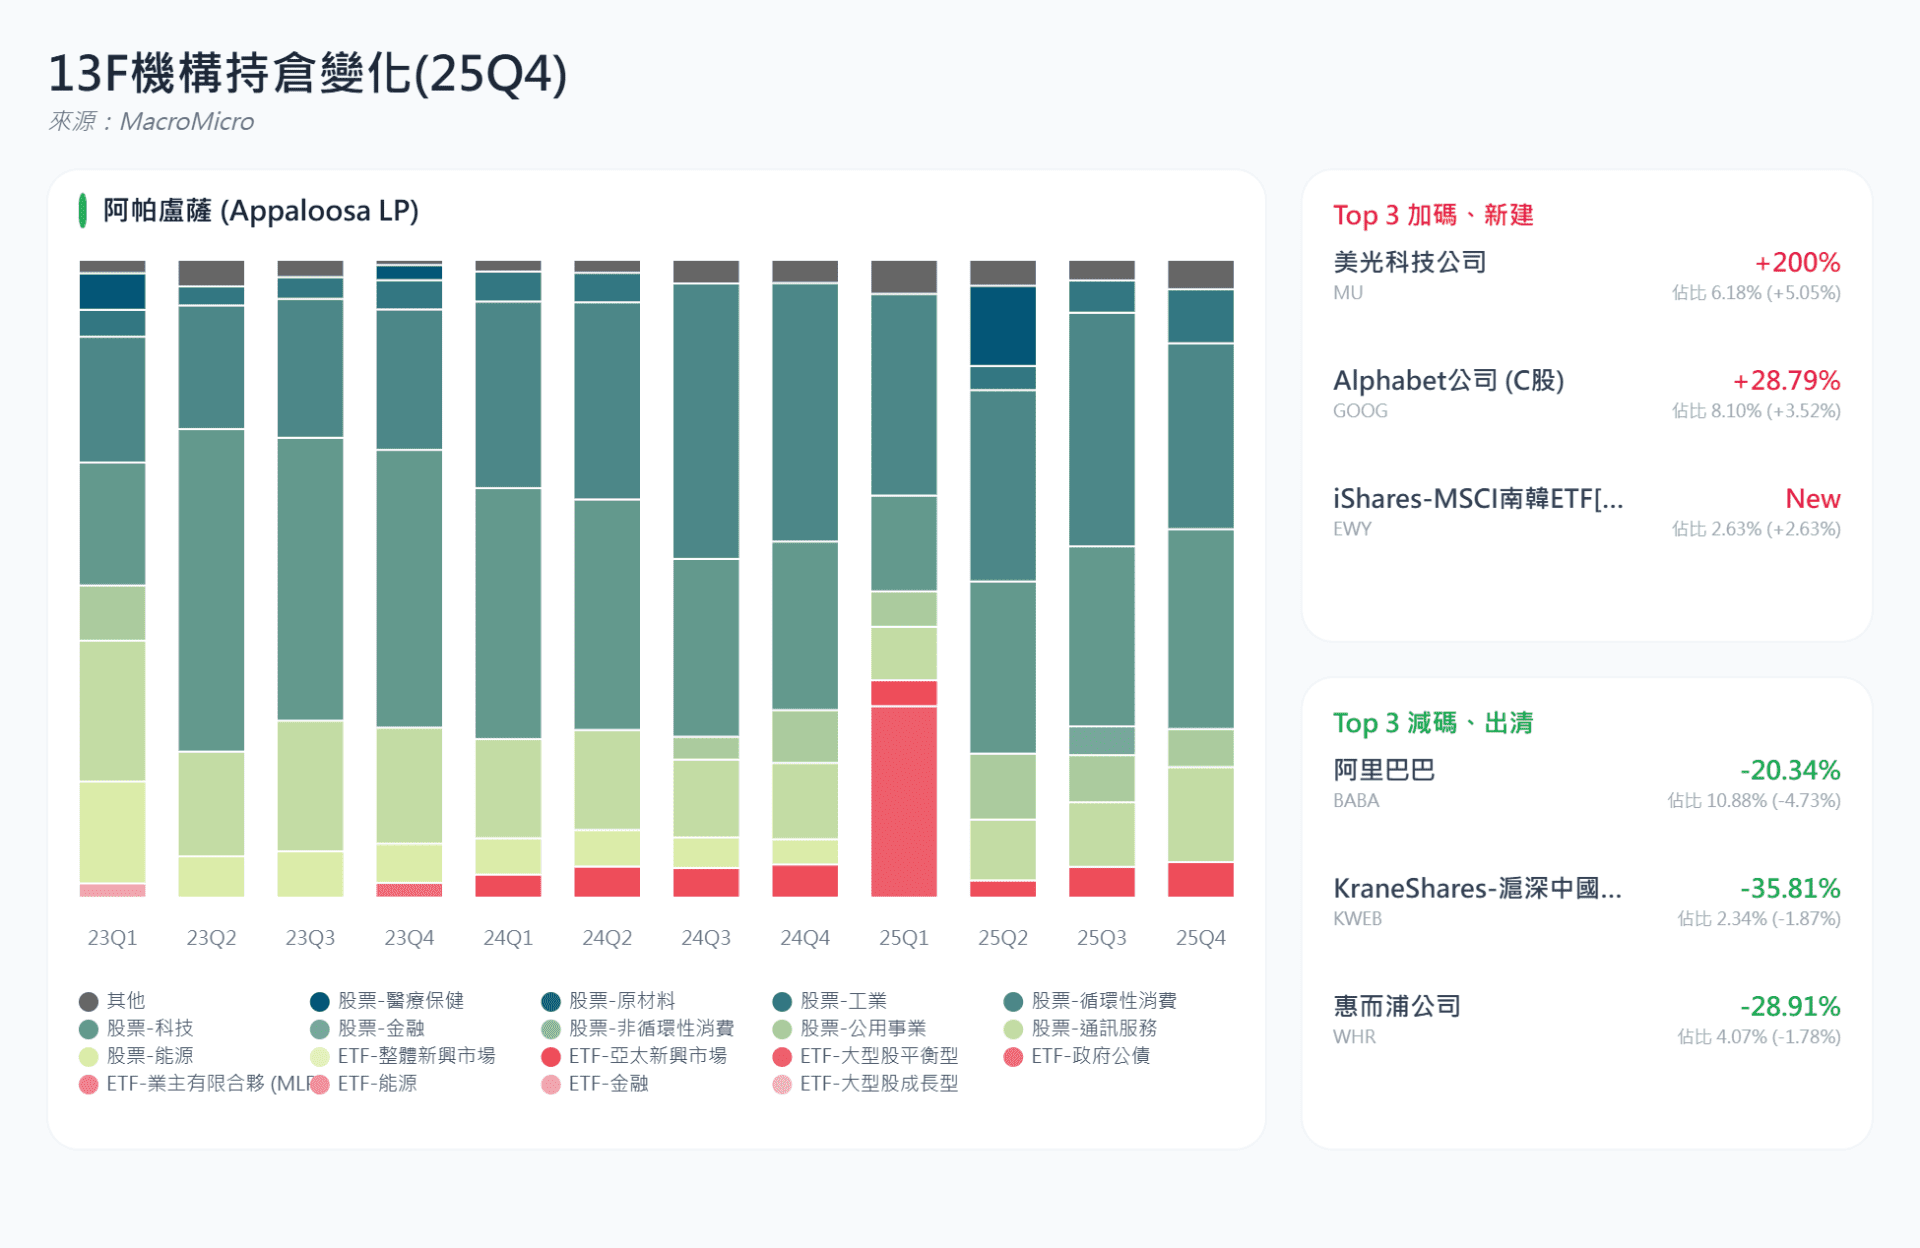The image size is (1920, 1248).
Task: Click the ETF-政府公債 legend dot
Action: coord(1013,1056)
